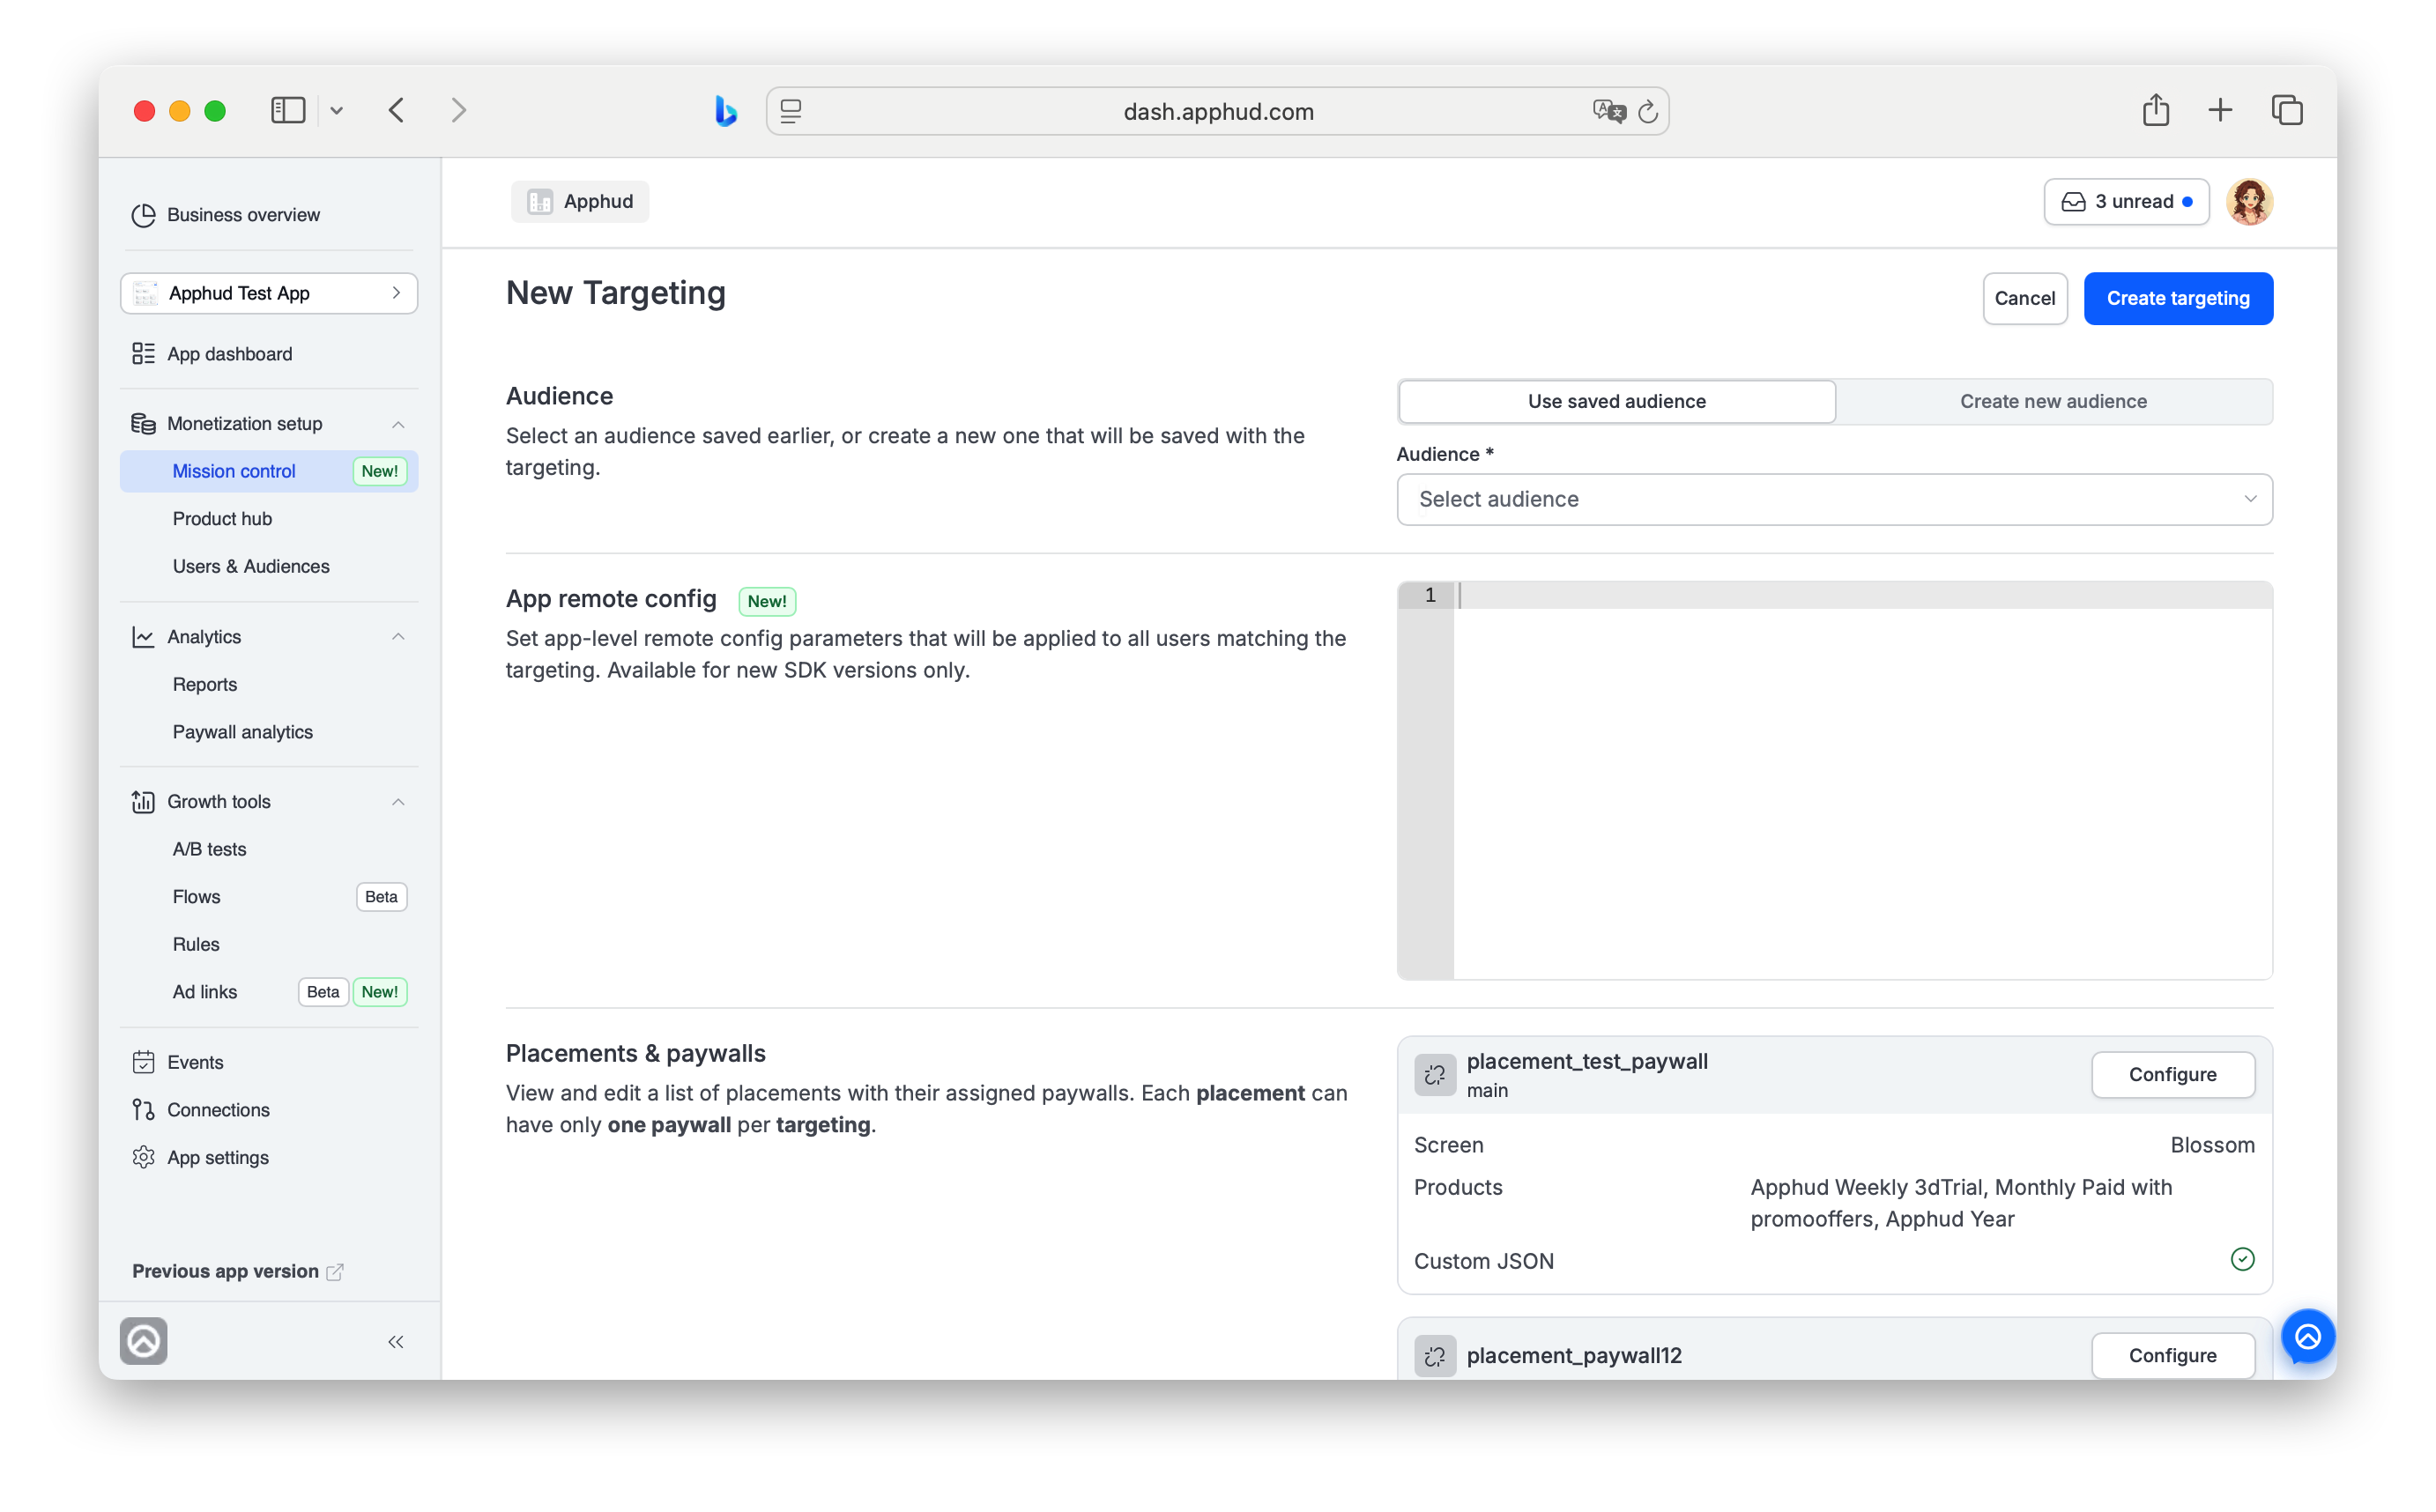Open the support chat bubble
2436x1512 pixels.
pyautogui.click(x=2308, y=1337)
